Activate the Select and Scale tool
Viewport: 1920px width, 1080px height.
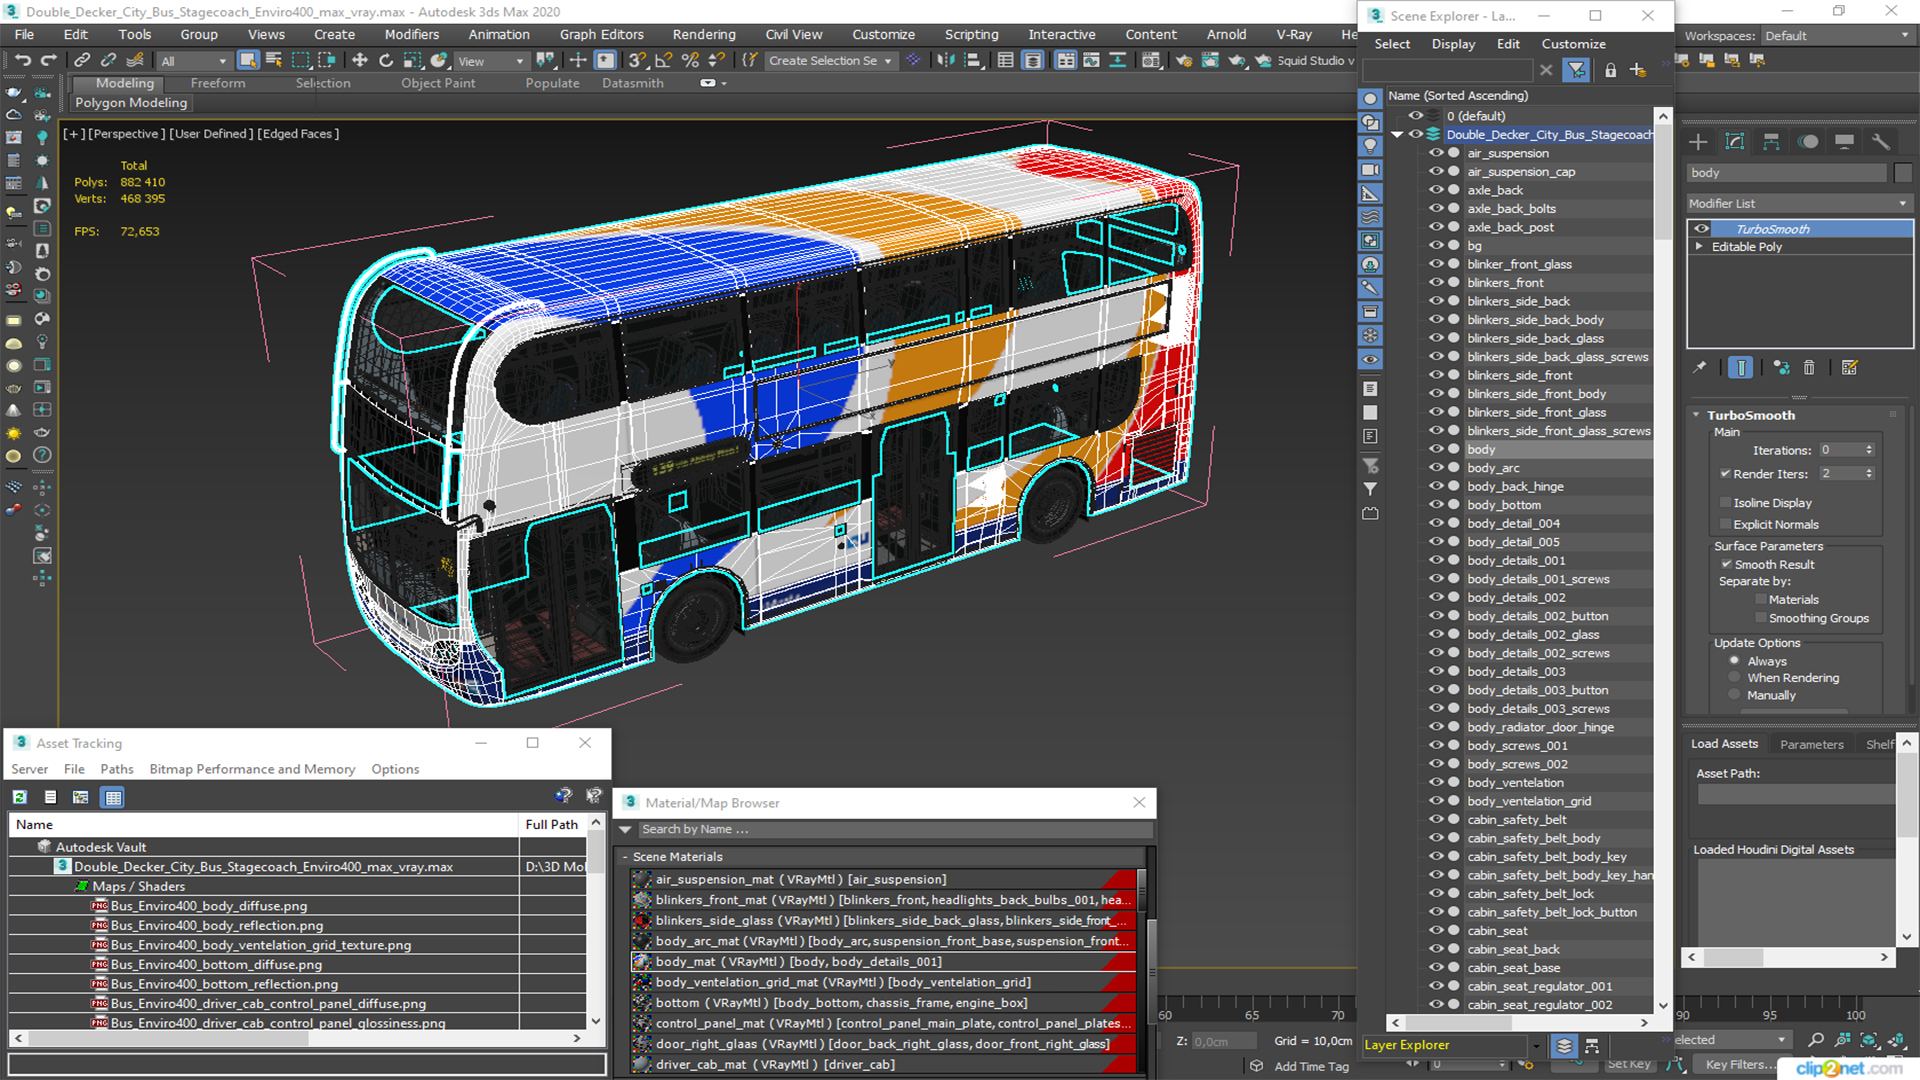tap(412, 61)
